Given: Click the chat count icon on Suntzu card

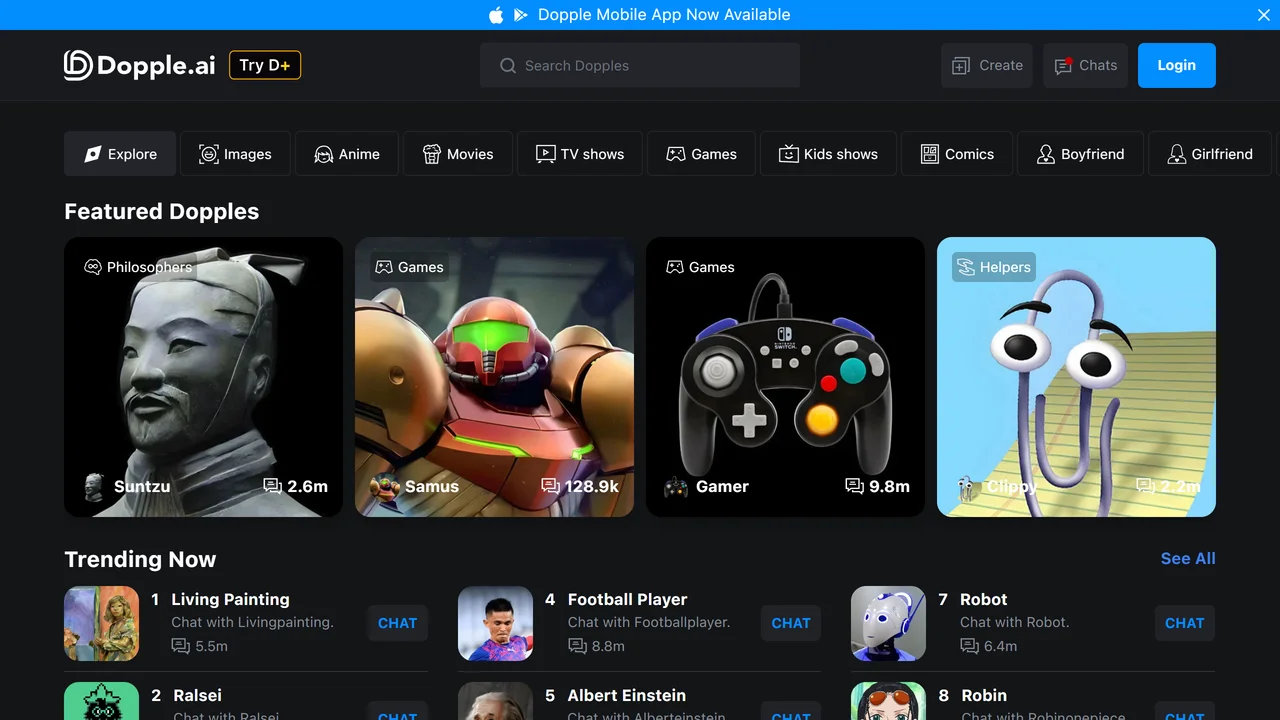Looking at the screenshot, I should [x=272, y=486].
